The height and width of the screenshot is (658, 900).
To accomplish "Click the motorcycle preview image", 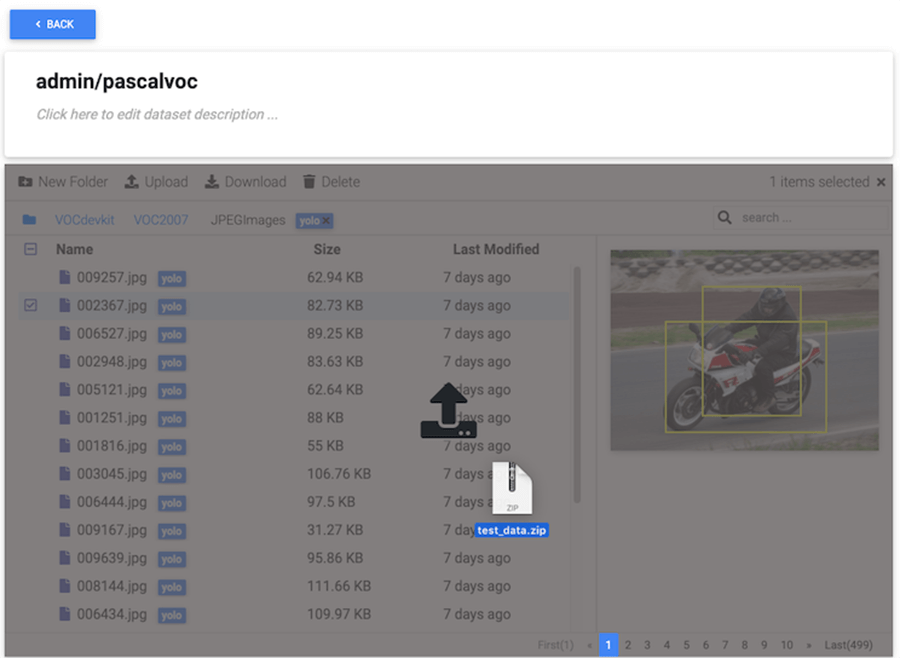I will point(744,349).
